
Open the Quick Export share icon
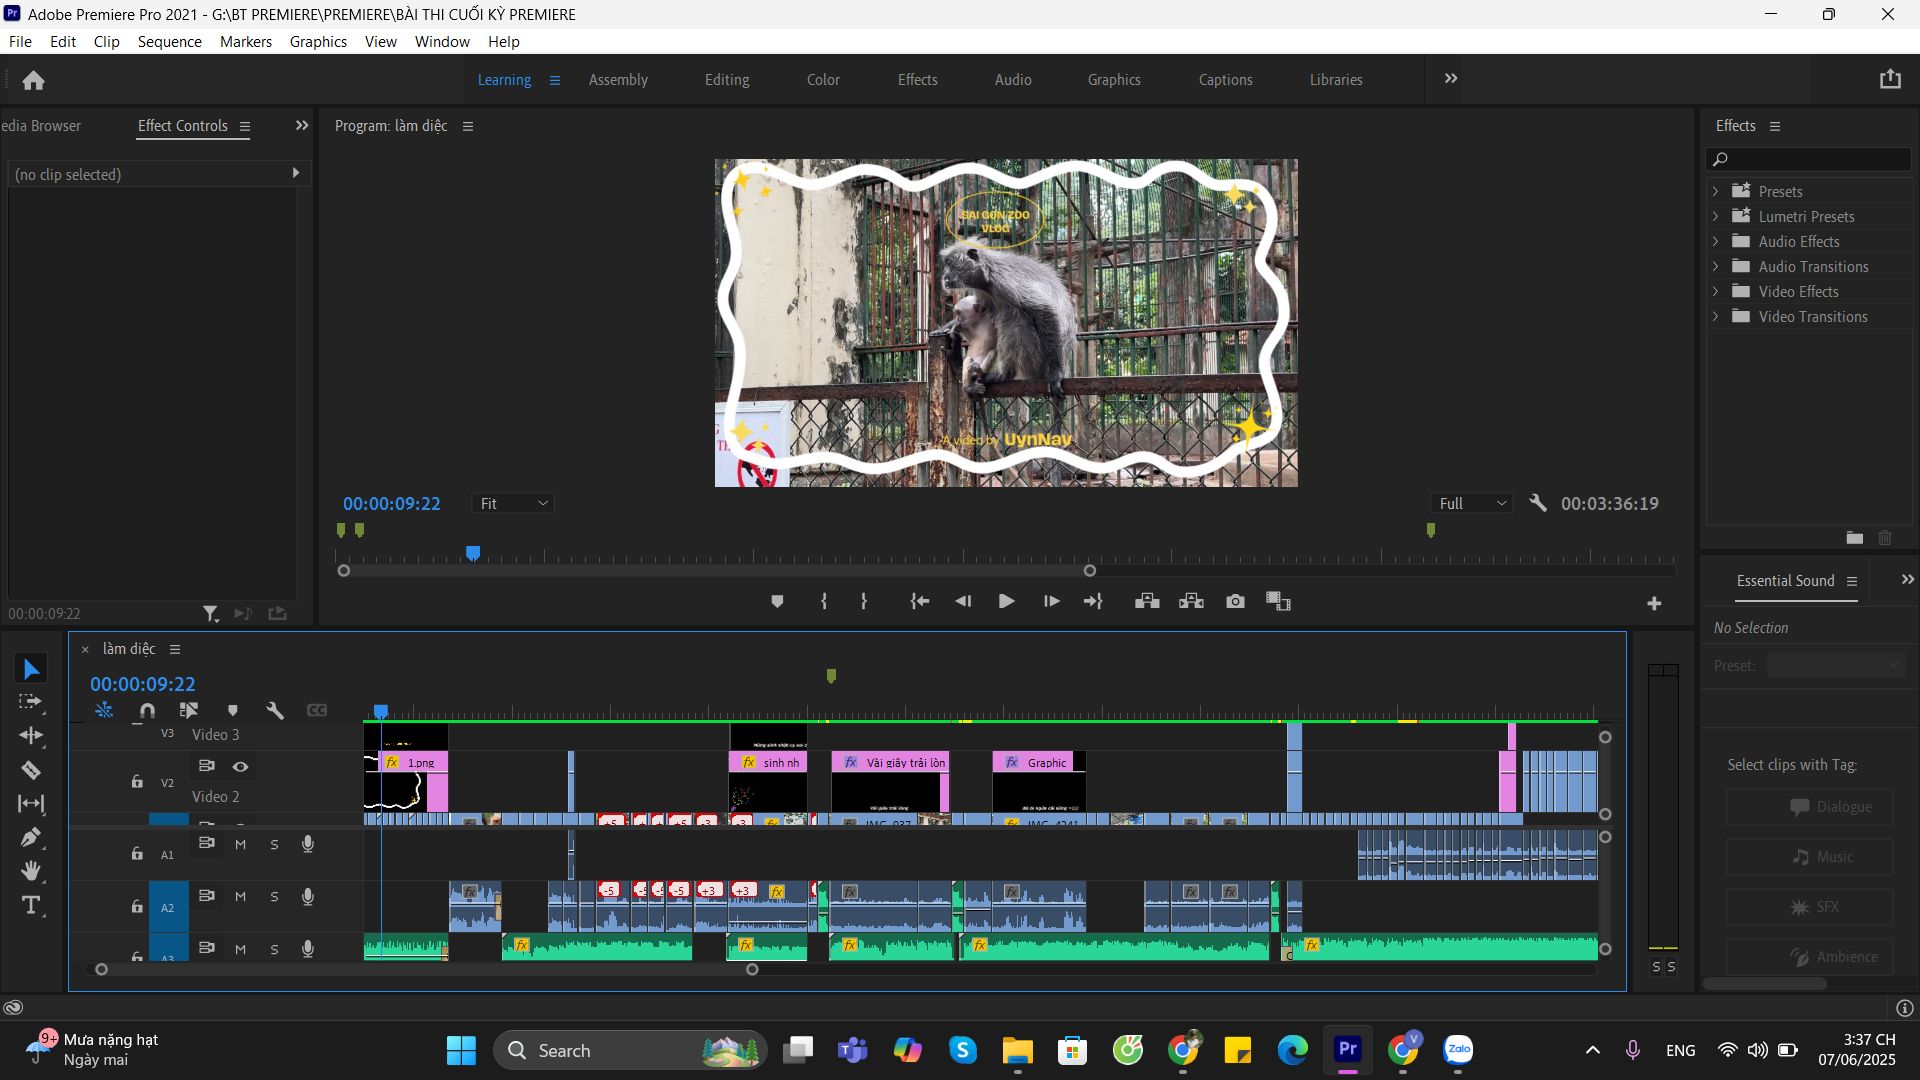click(1889, 79)
